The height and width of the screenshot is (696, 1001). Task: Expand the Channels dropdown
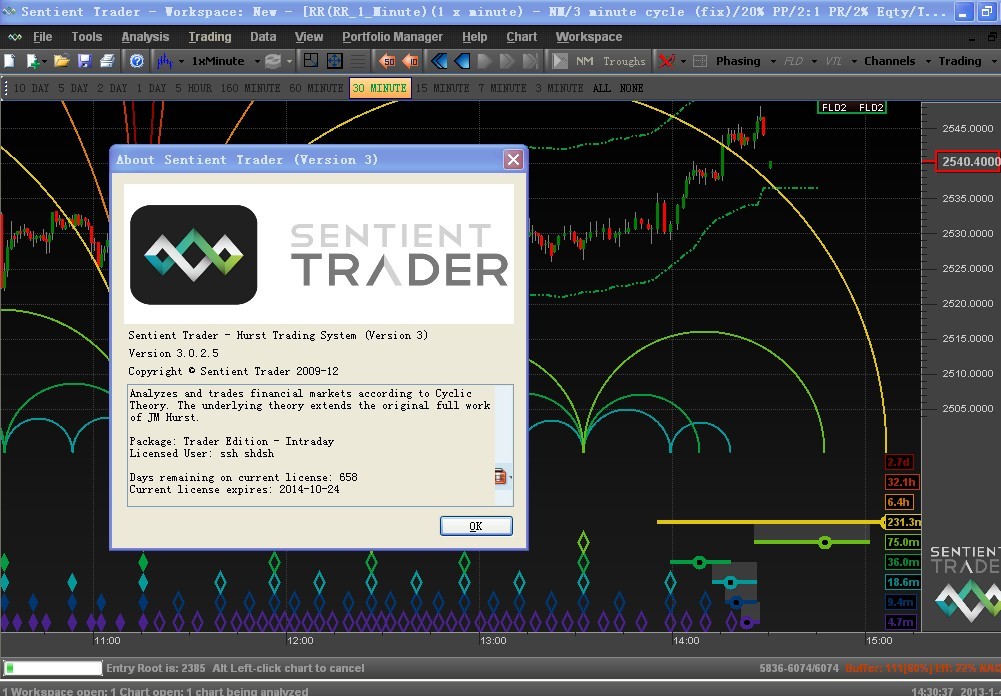coord(927,61)
